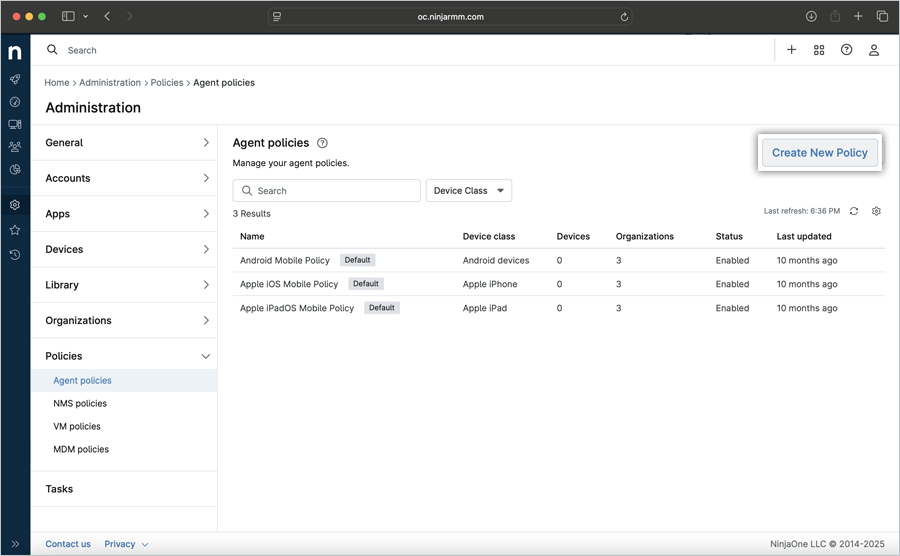Click the recent history clock icon
900x556 pixels.
tap(15, 255)
